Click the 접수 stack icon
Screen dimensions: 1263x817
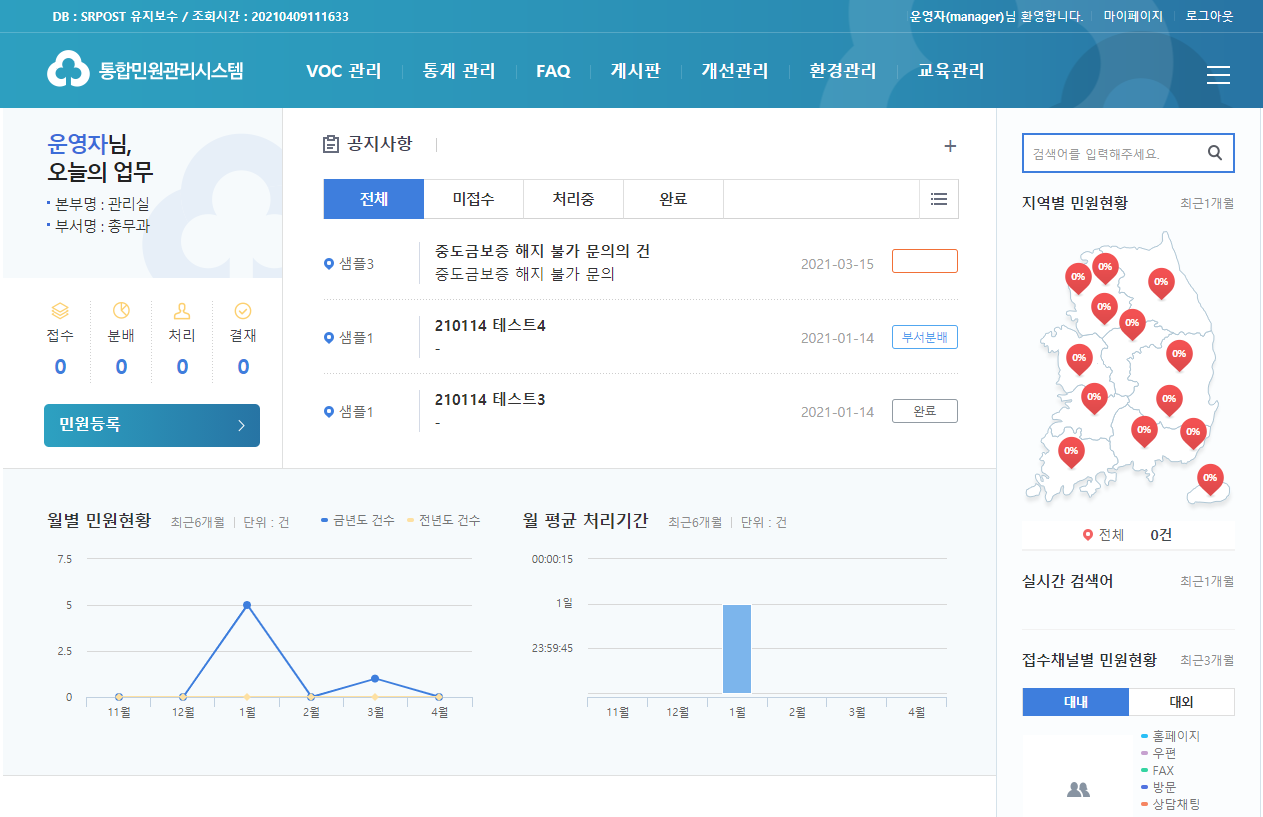60,311
